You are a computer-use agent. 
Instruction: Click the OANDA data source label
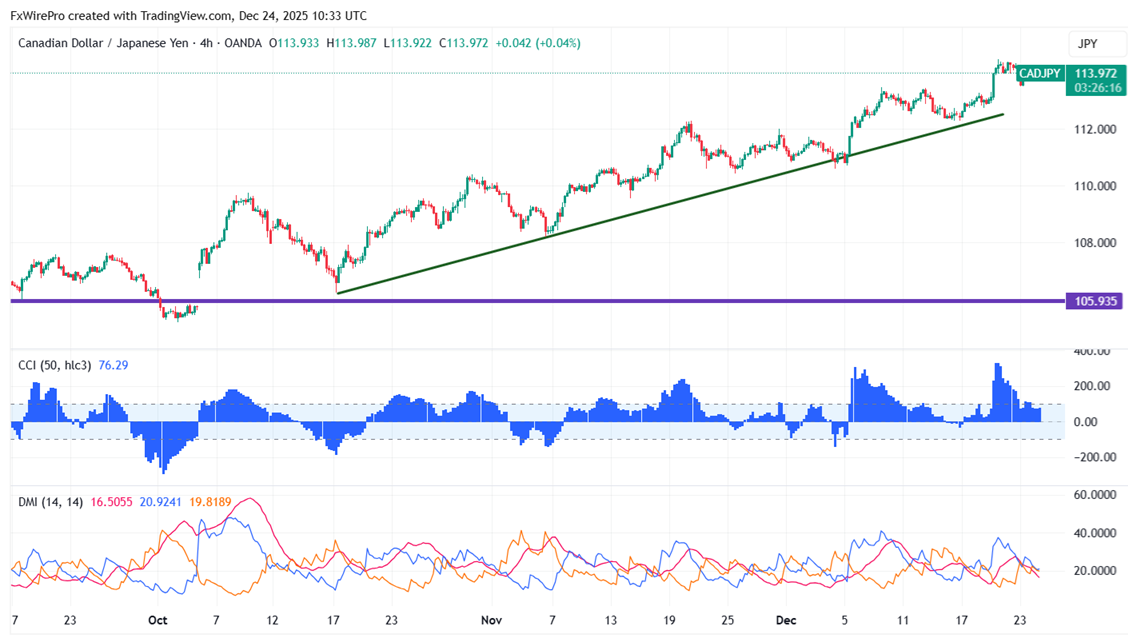[x=243, y=43]
